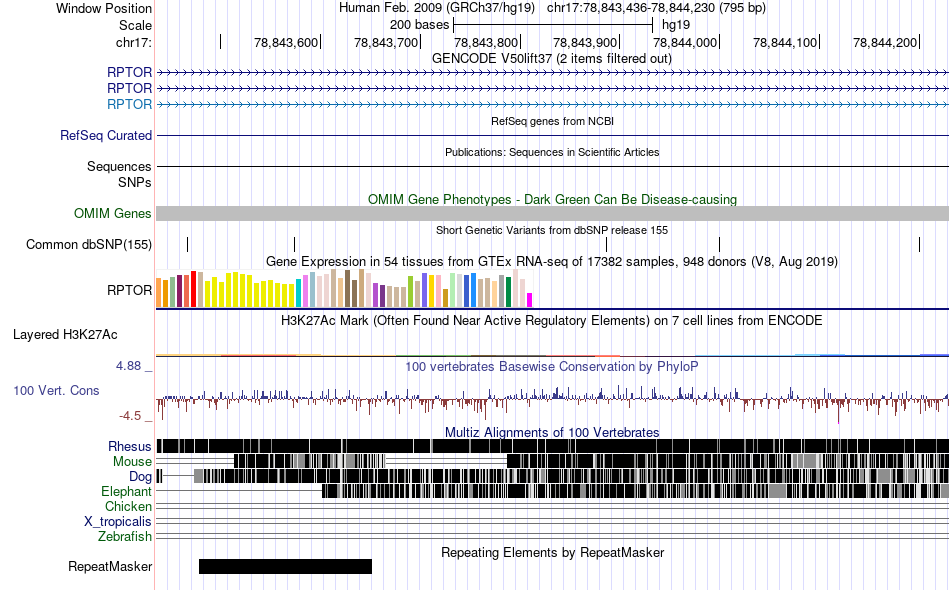The height and width of the screenshot is (590, 950).
Task: Click the 200 bases scale bar
Action: 553,25
